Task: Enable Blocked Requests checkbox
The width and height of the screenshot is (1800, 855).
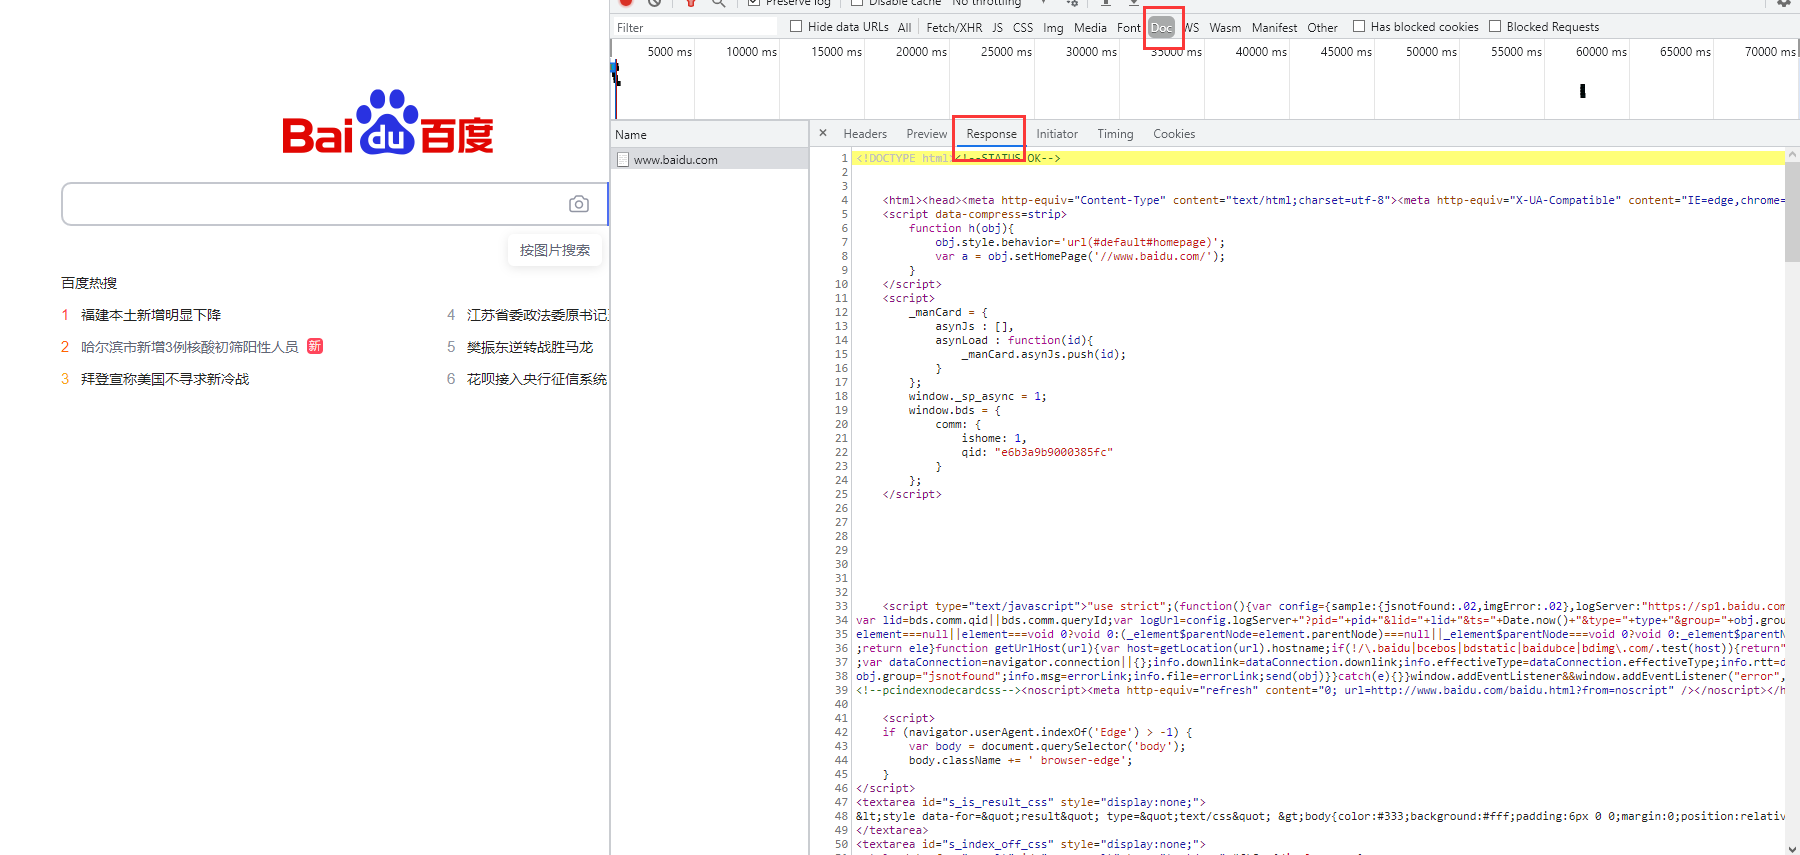Action: [1495, 27]
